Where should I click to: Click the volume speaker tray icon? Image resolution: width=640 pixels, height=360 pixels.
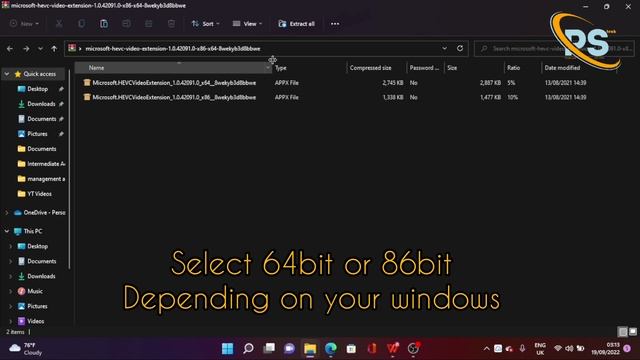(x=569, y=349)
